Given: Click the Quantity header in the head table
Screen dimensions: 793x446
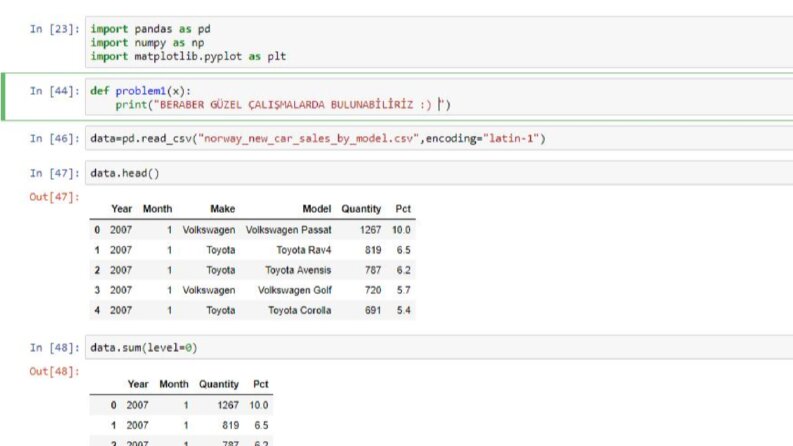Looking at the screenshot, I should pyautogui.click(x=361, y=209).
